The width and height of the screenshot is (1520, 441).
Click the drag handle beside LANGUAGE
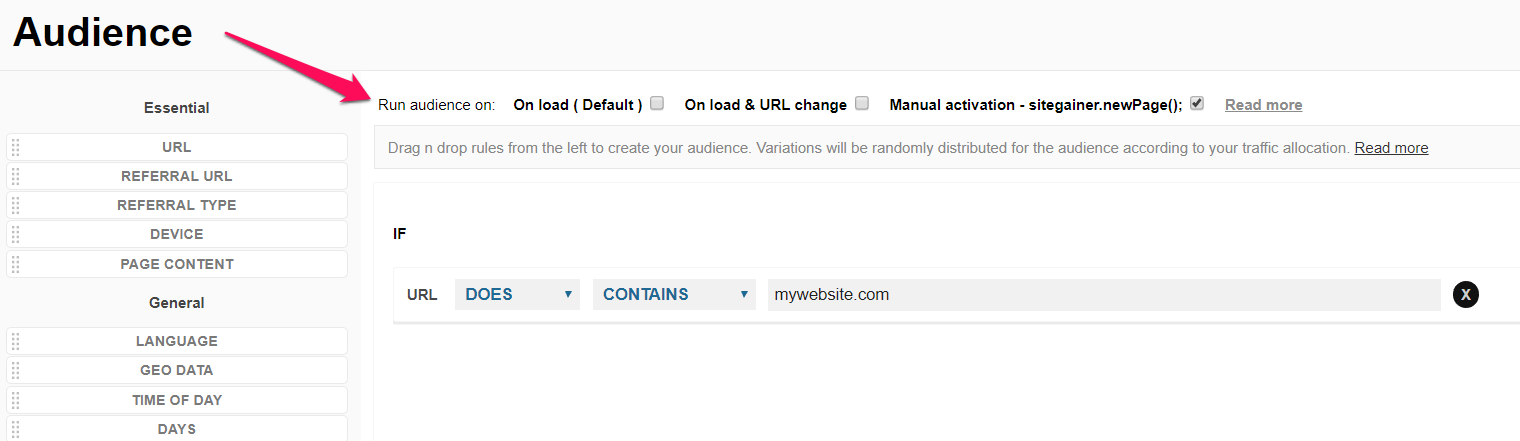(x=15, y=341)
